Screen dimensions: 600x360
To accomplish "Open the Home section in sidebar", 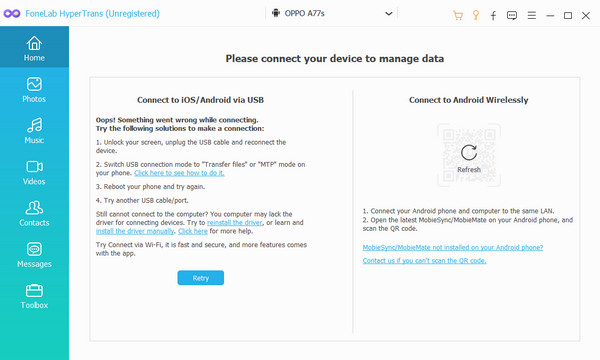I will pyautogui.click(x=34, y=47).
